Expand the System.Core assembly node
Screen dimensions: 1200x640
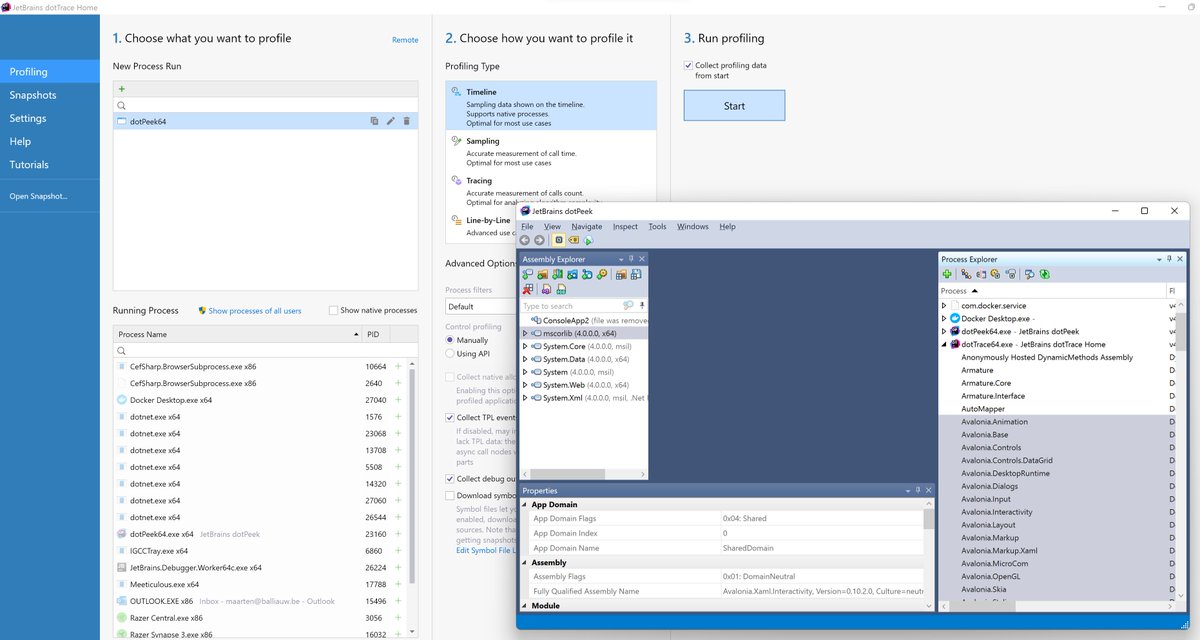pyautogui.click(x=525, y=346)
